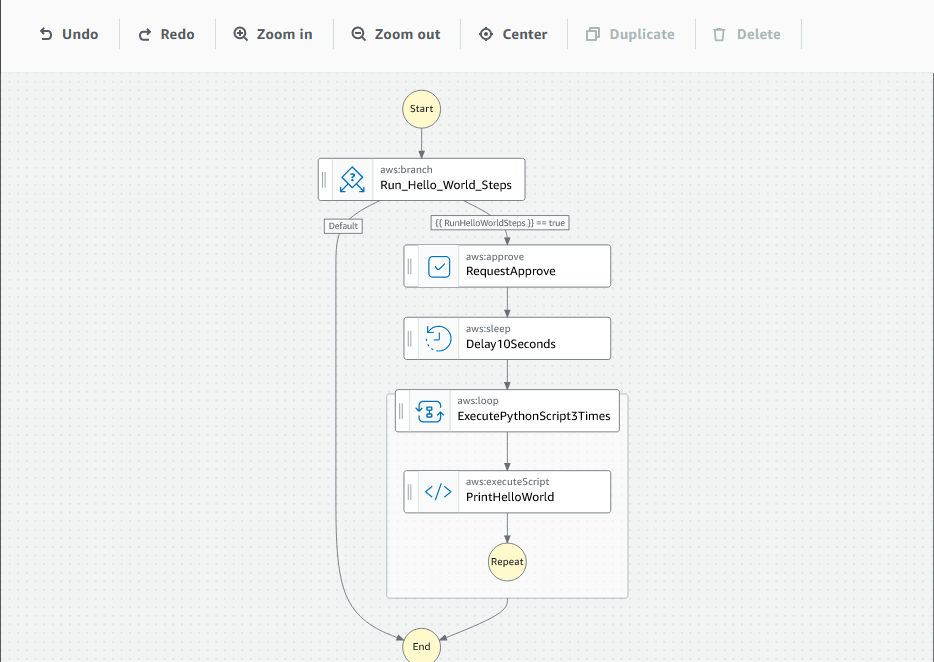Select the Start node
Screen dimensions: 934x662
pos(420,108)
